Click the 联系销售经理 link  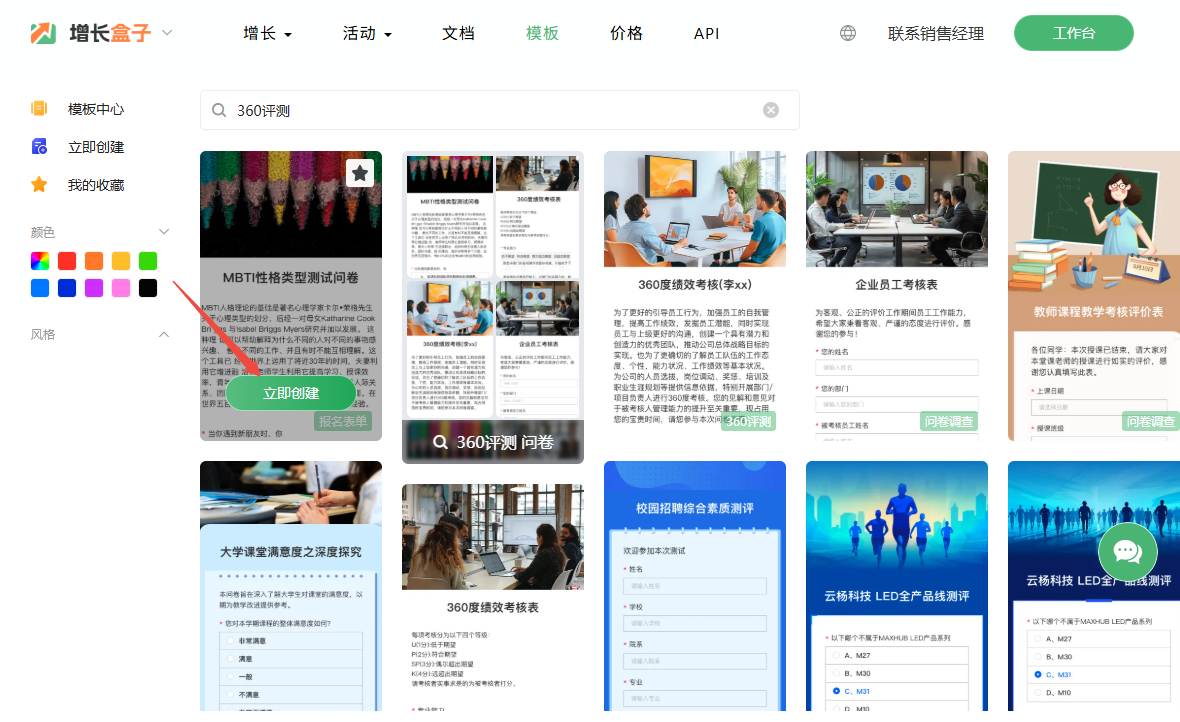[x=935, y=34]
